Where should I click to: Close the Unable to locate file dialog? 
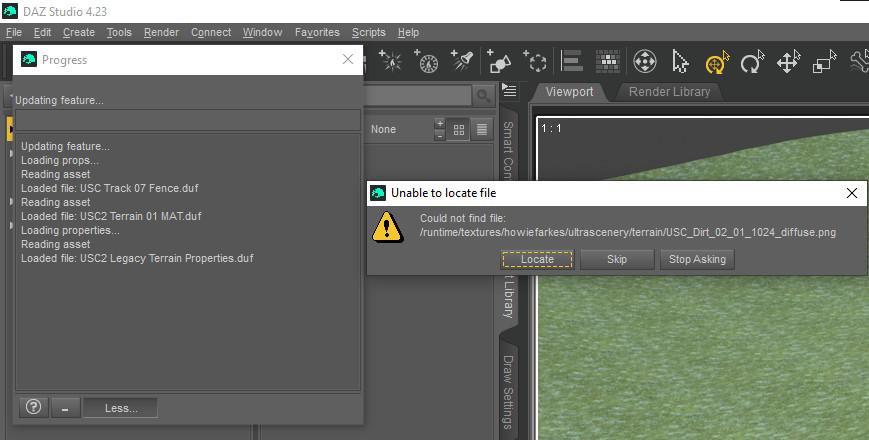coord(852,193)
